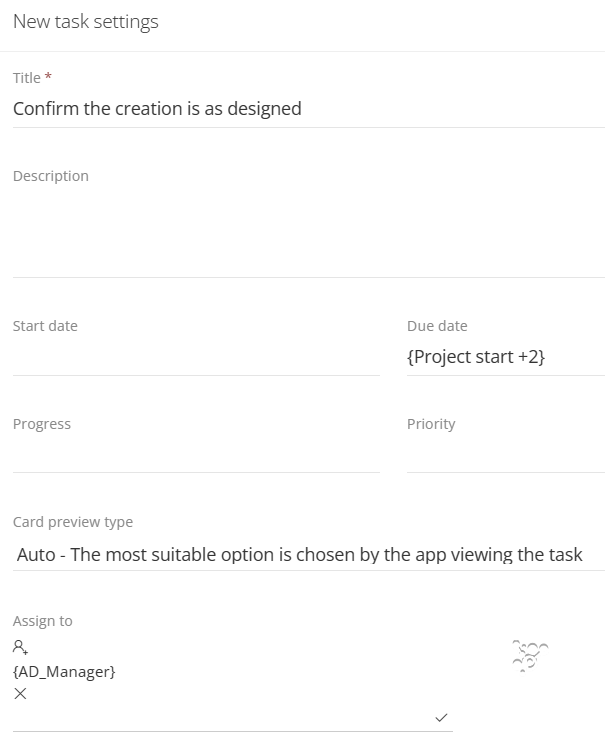Open the Priority dropdown
Image resolution: width=605 pixels, height=748 pixels.
(x=506, y=455)
